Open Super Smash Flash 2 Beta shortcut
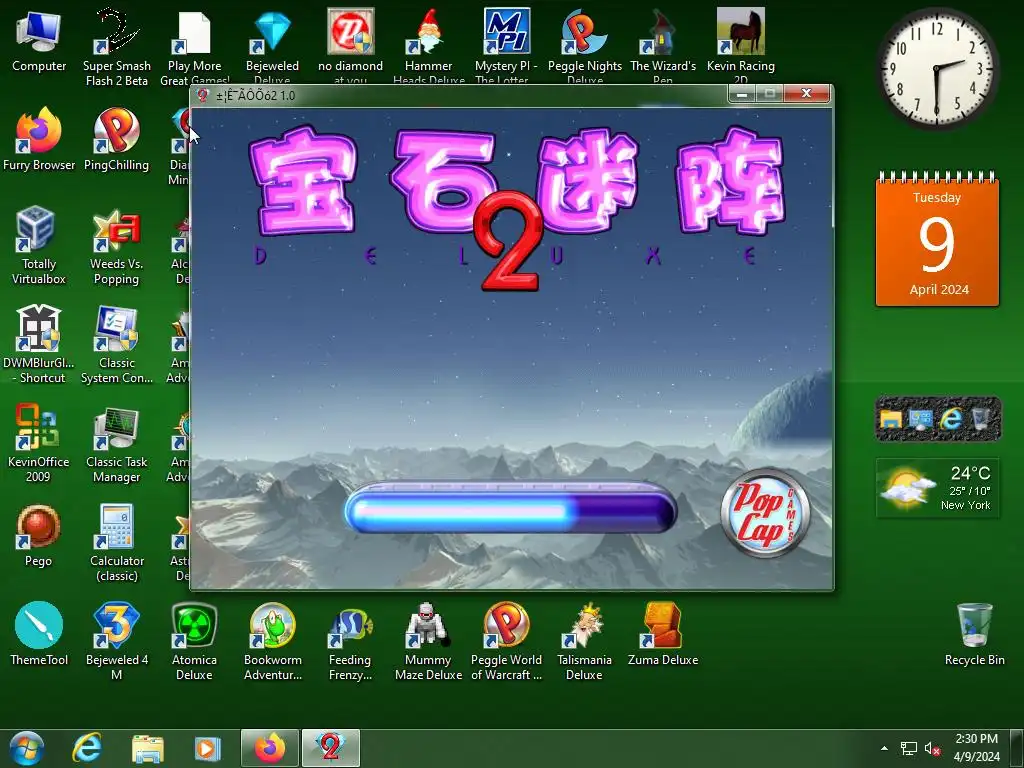The image size is (1024, 768). (116, 46)
